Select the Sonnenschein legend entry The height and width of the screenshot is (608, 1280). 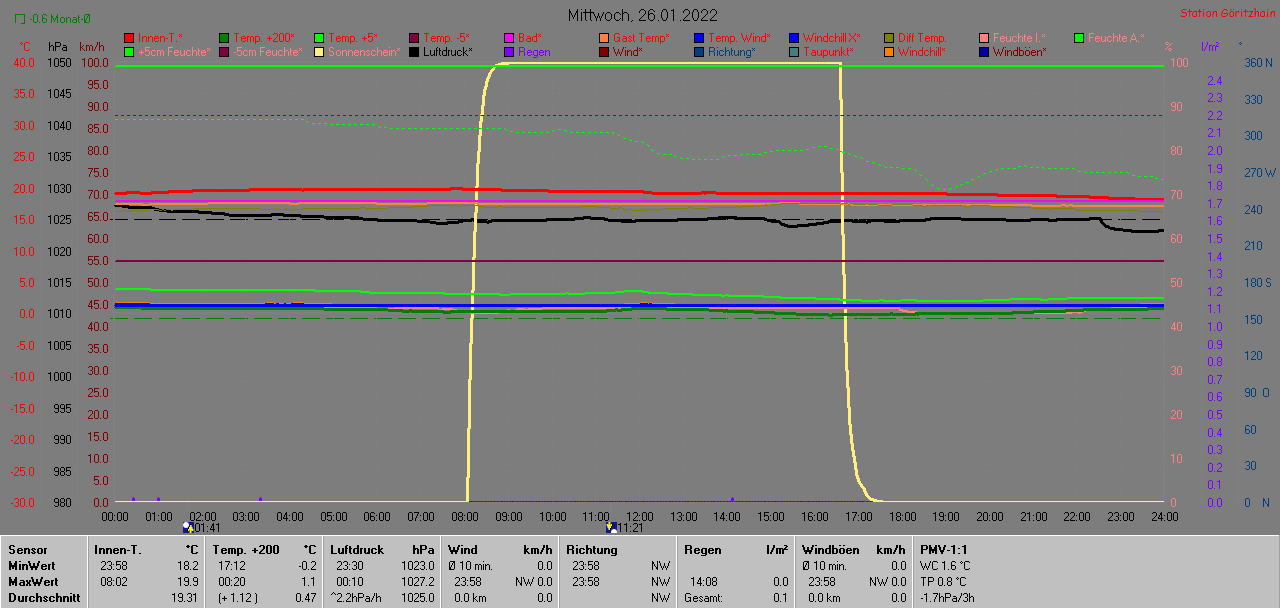[x=357, y=51]
